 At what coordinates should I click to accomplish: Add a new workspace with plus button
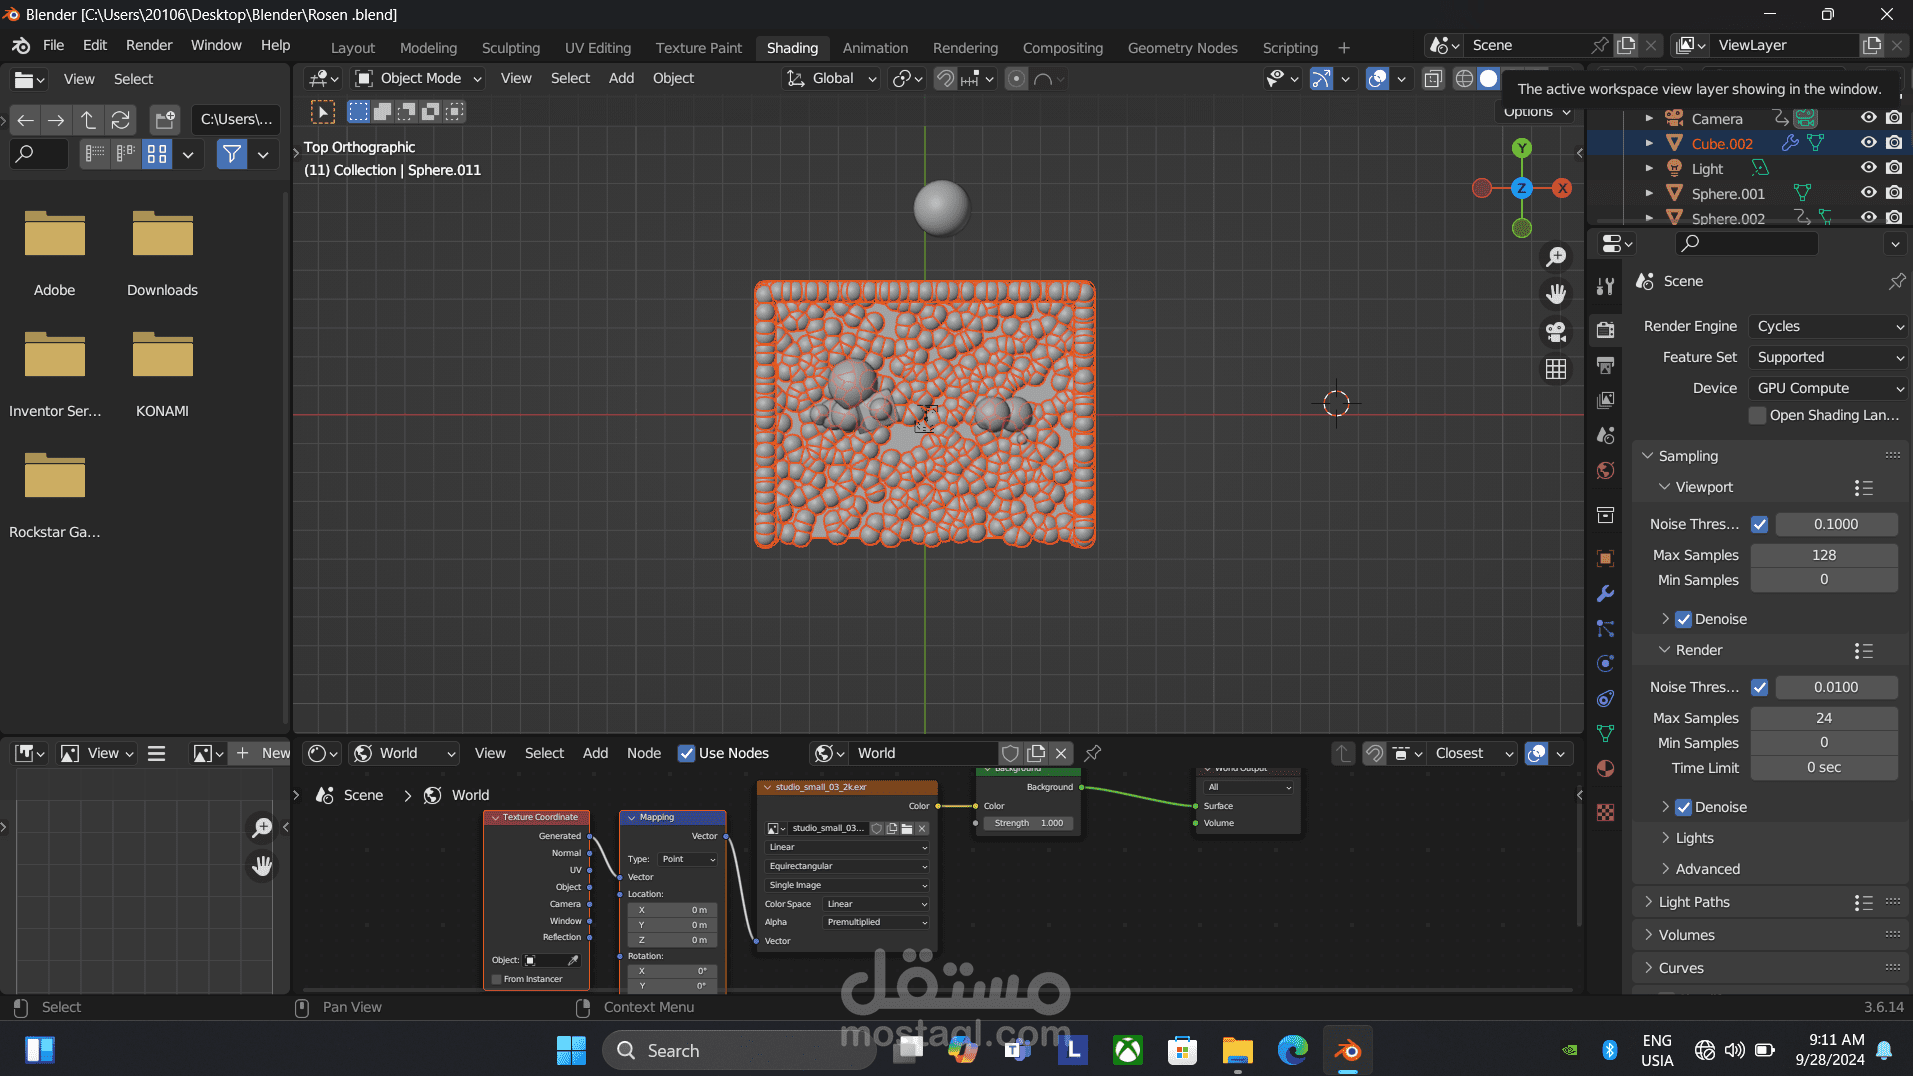tap(1344, 48)
